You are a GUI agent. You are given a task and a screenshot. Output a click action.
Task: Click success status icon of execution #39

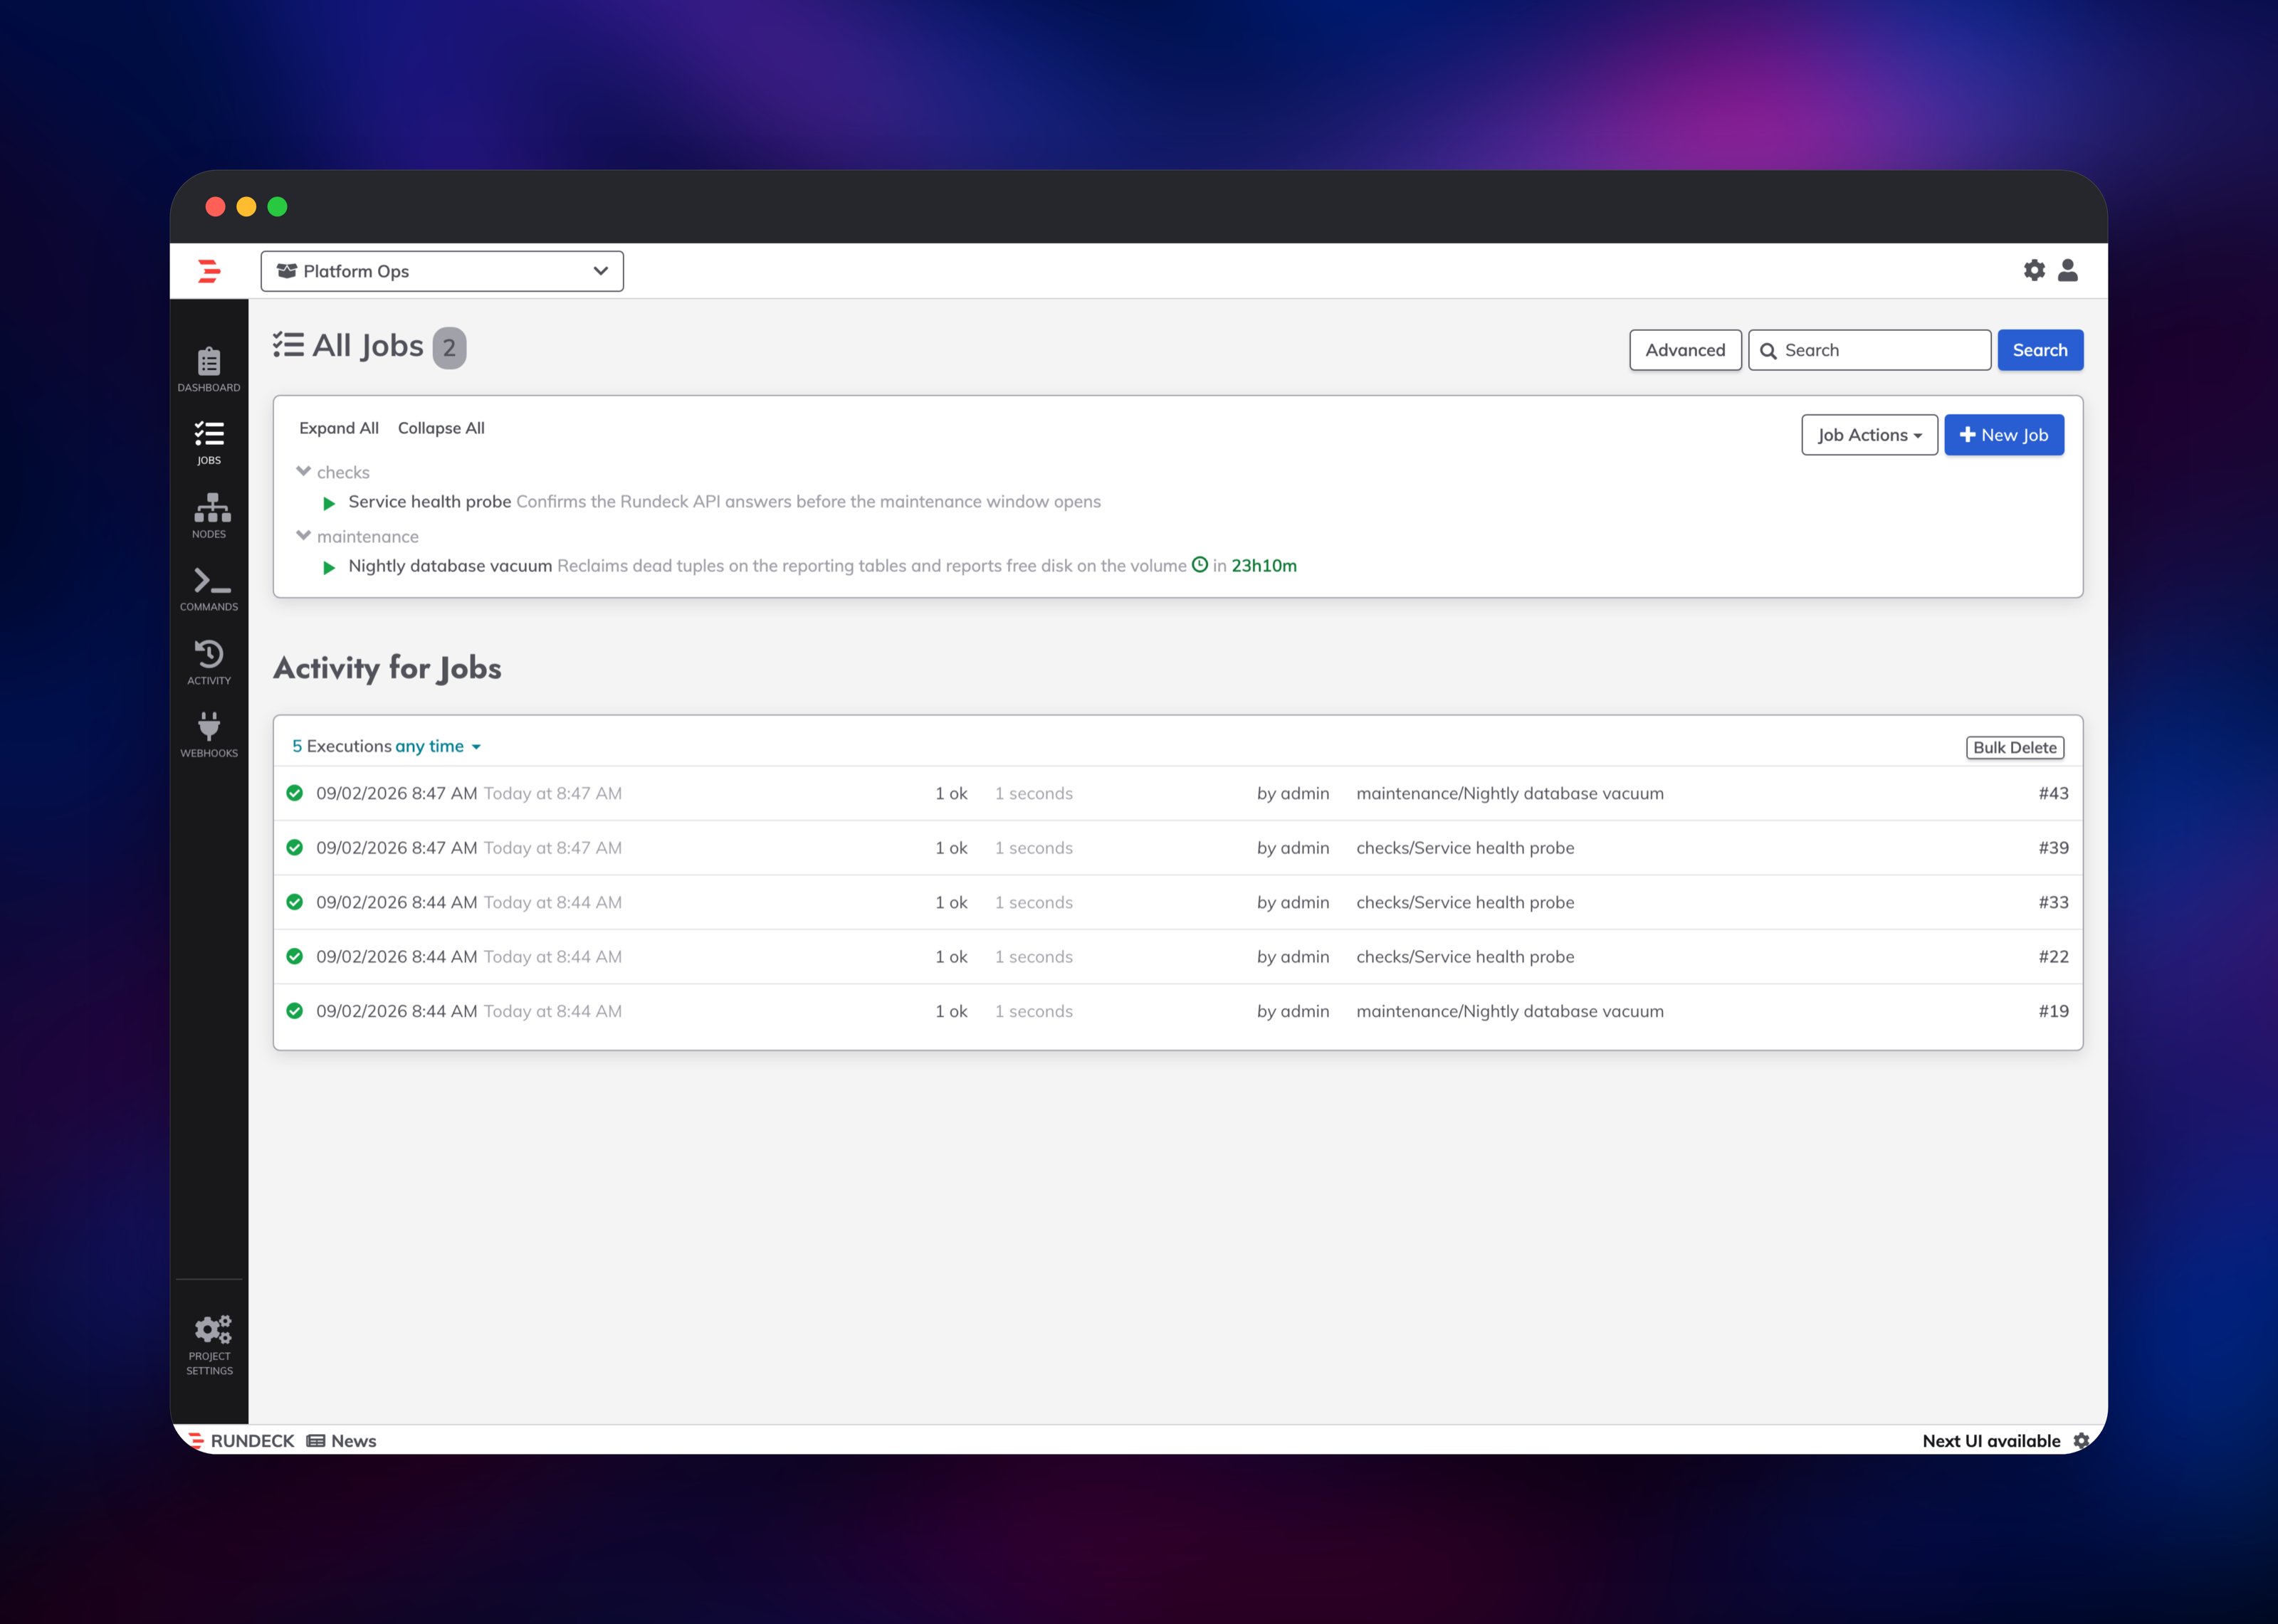(295, 847)
